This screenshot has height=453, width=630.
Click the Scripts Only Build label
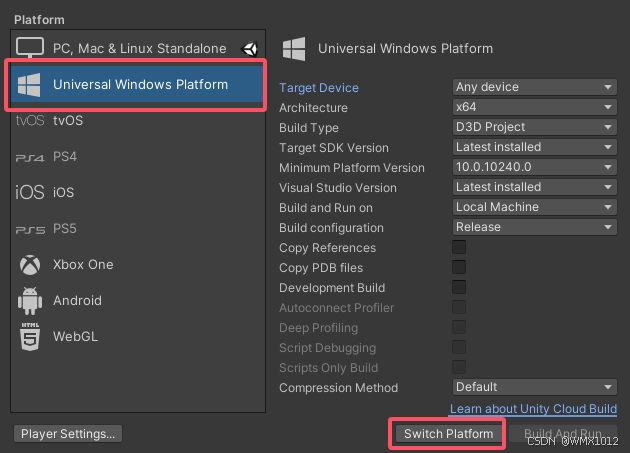coord(329,368)
